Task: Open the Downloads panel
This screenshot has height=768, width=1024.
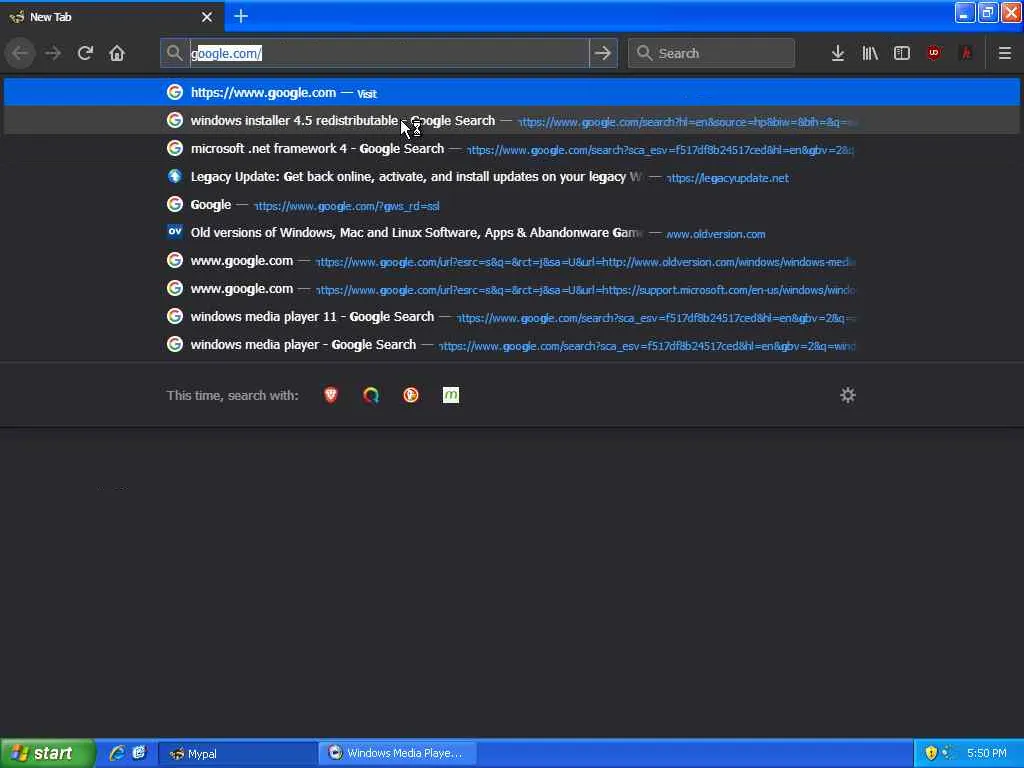Action: pos(838,53)
